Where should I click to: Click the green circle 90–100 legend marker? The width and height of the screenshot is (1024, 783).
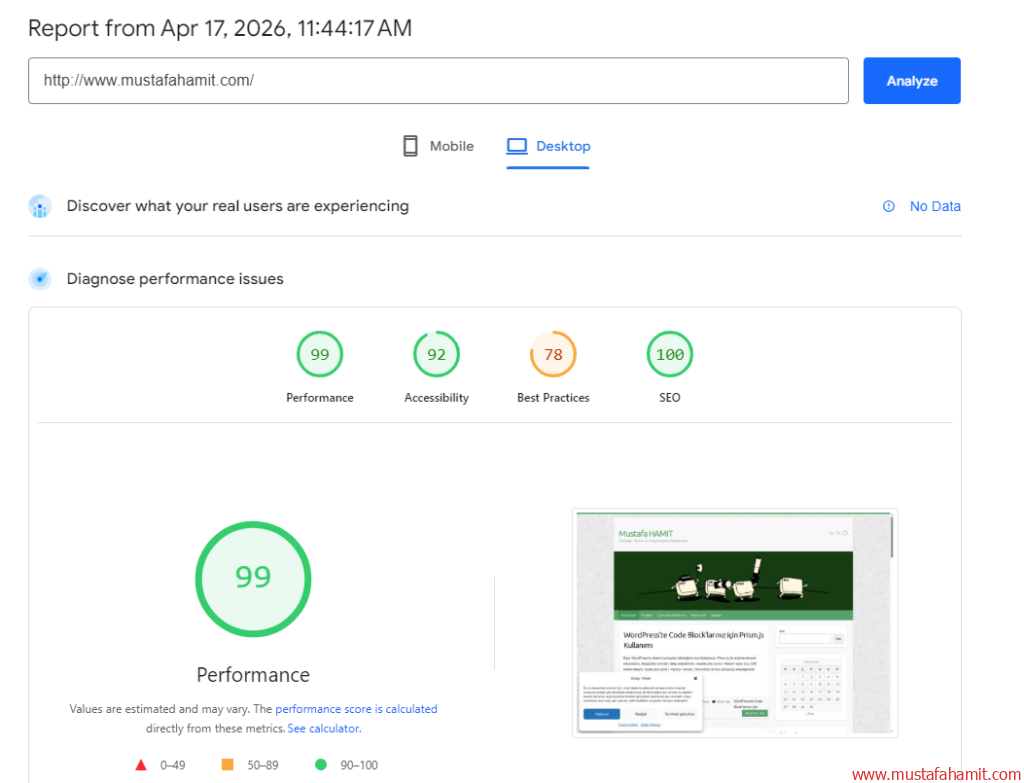pos(321,765)
